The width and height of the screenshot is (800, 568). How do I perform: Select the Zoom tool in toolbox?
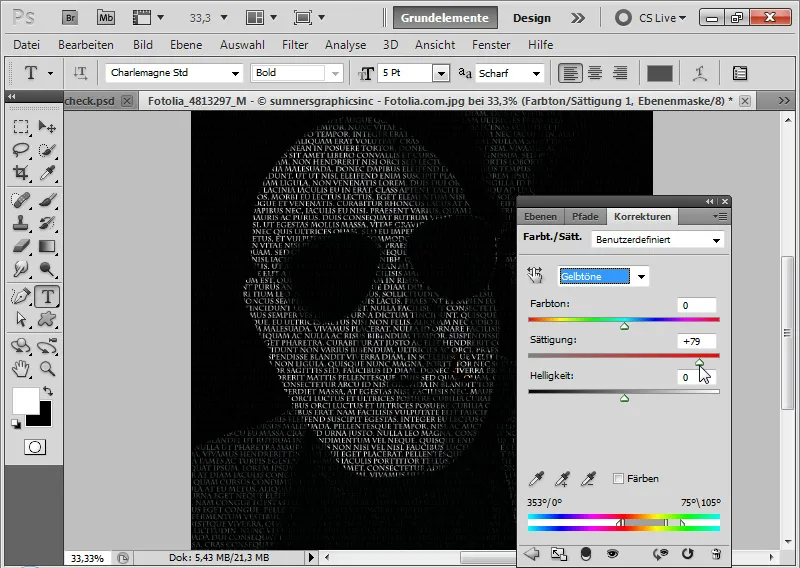(47, 368)
